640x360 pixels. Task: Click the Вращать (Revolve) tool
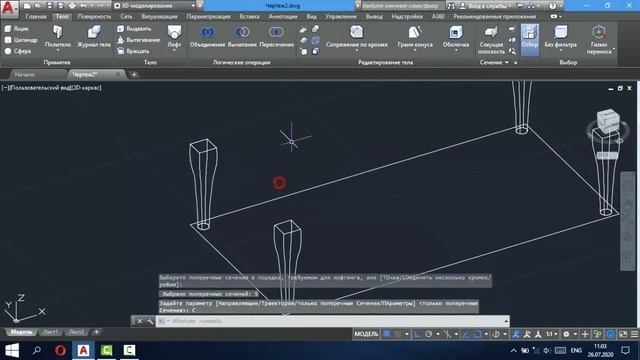click(133, 51)
